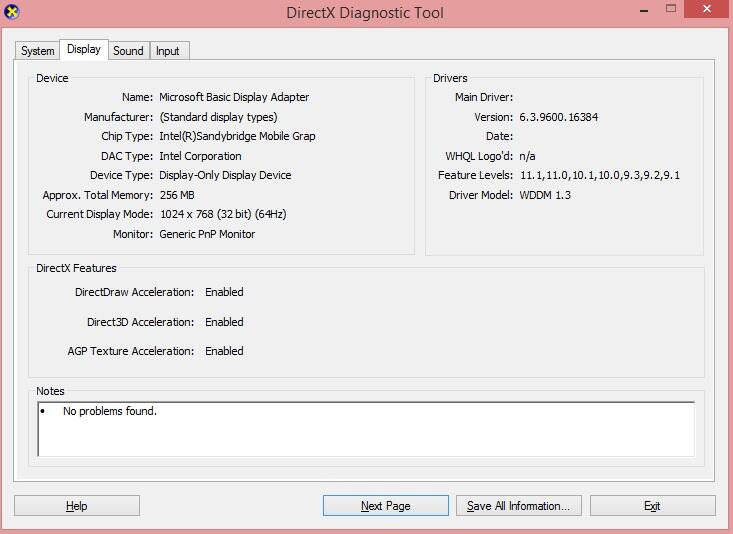Click 'Microsoft Basic Display Adapter' name value
The image size is (733, 534).
click(x=234, y=97)
